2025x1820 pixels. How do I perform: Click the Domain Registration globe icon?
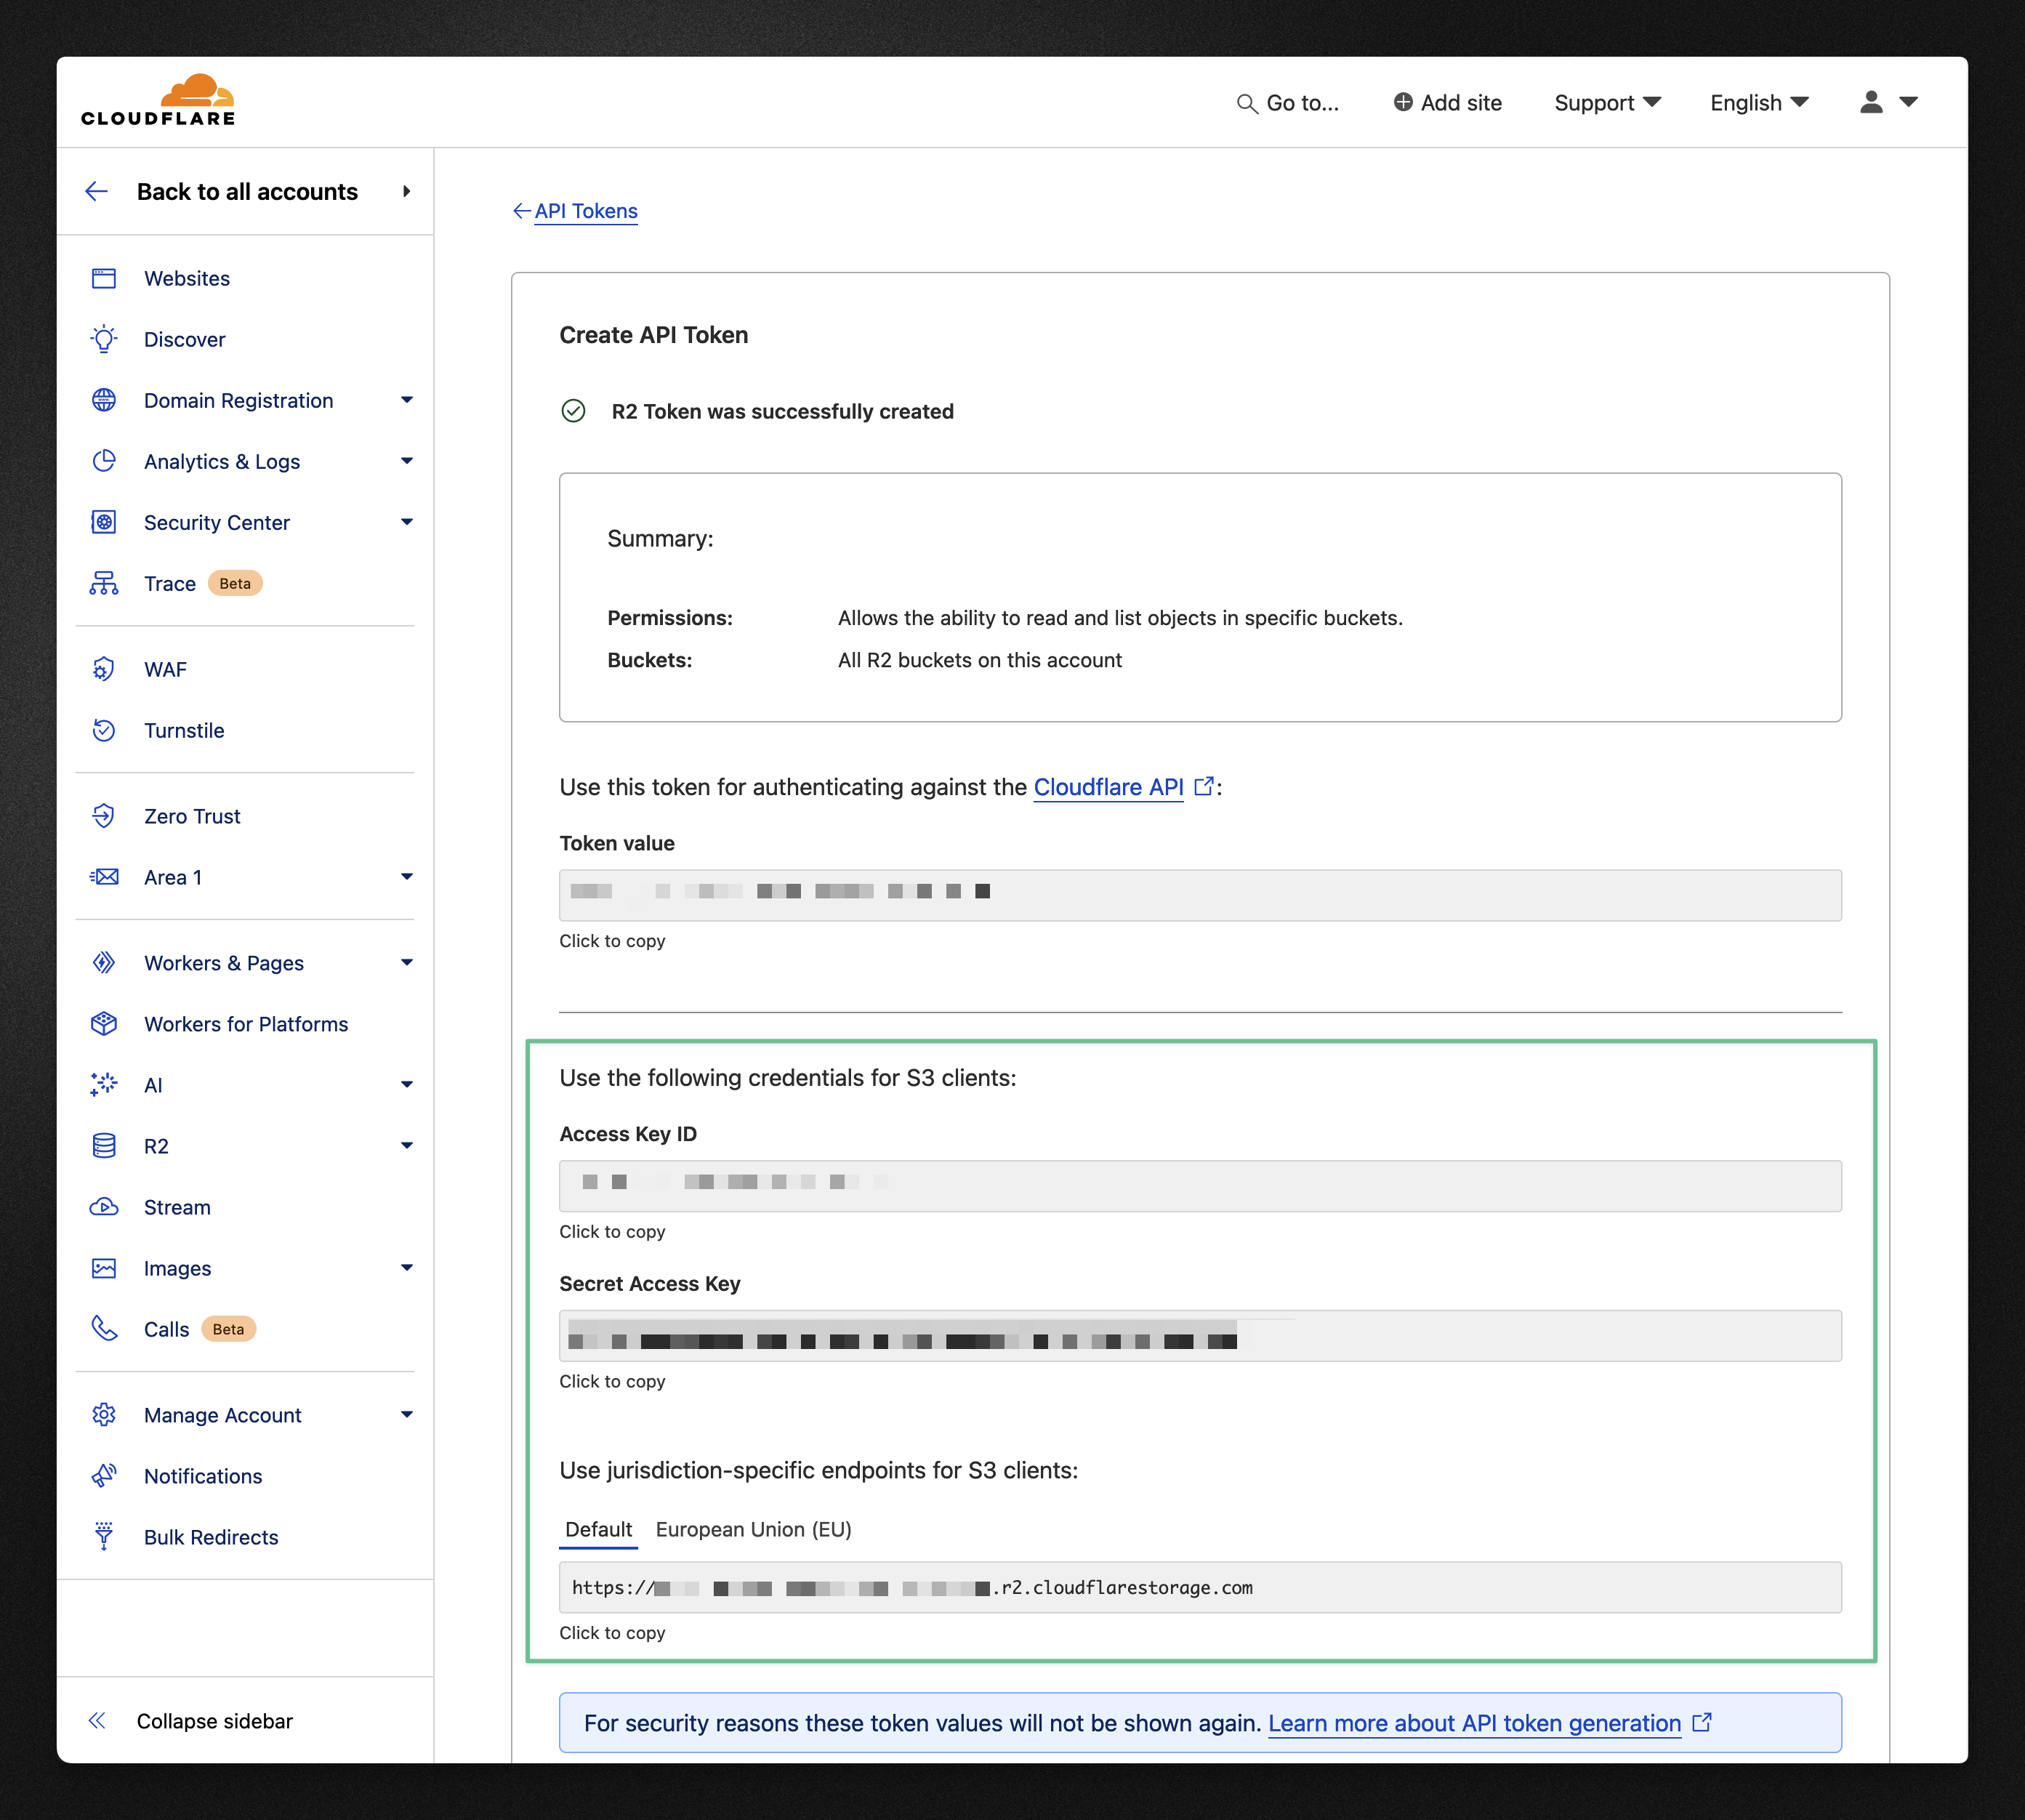coord(104,400)
